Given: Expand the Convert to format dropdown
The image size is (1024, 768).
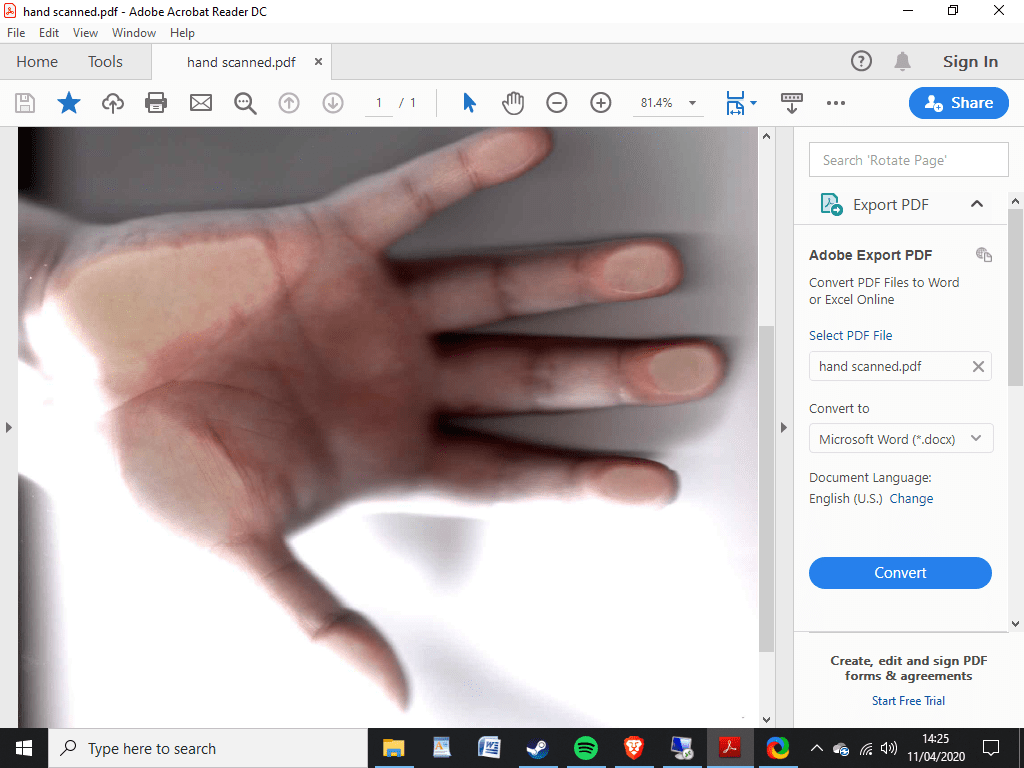Looking at the screenshot, I should point(900,438).
